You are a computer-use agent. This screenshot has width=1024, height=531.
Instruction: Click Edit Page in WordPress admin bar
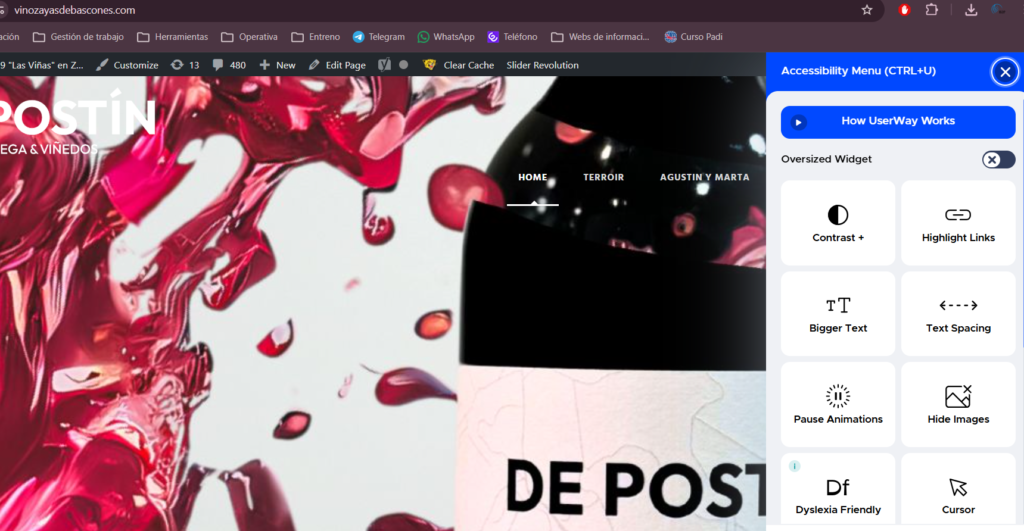(x=337, y=65)
